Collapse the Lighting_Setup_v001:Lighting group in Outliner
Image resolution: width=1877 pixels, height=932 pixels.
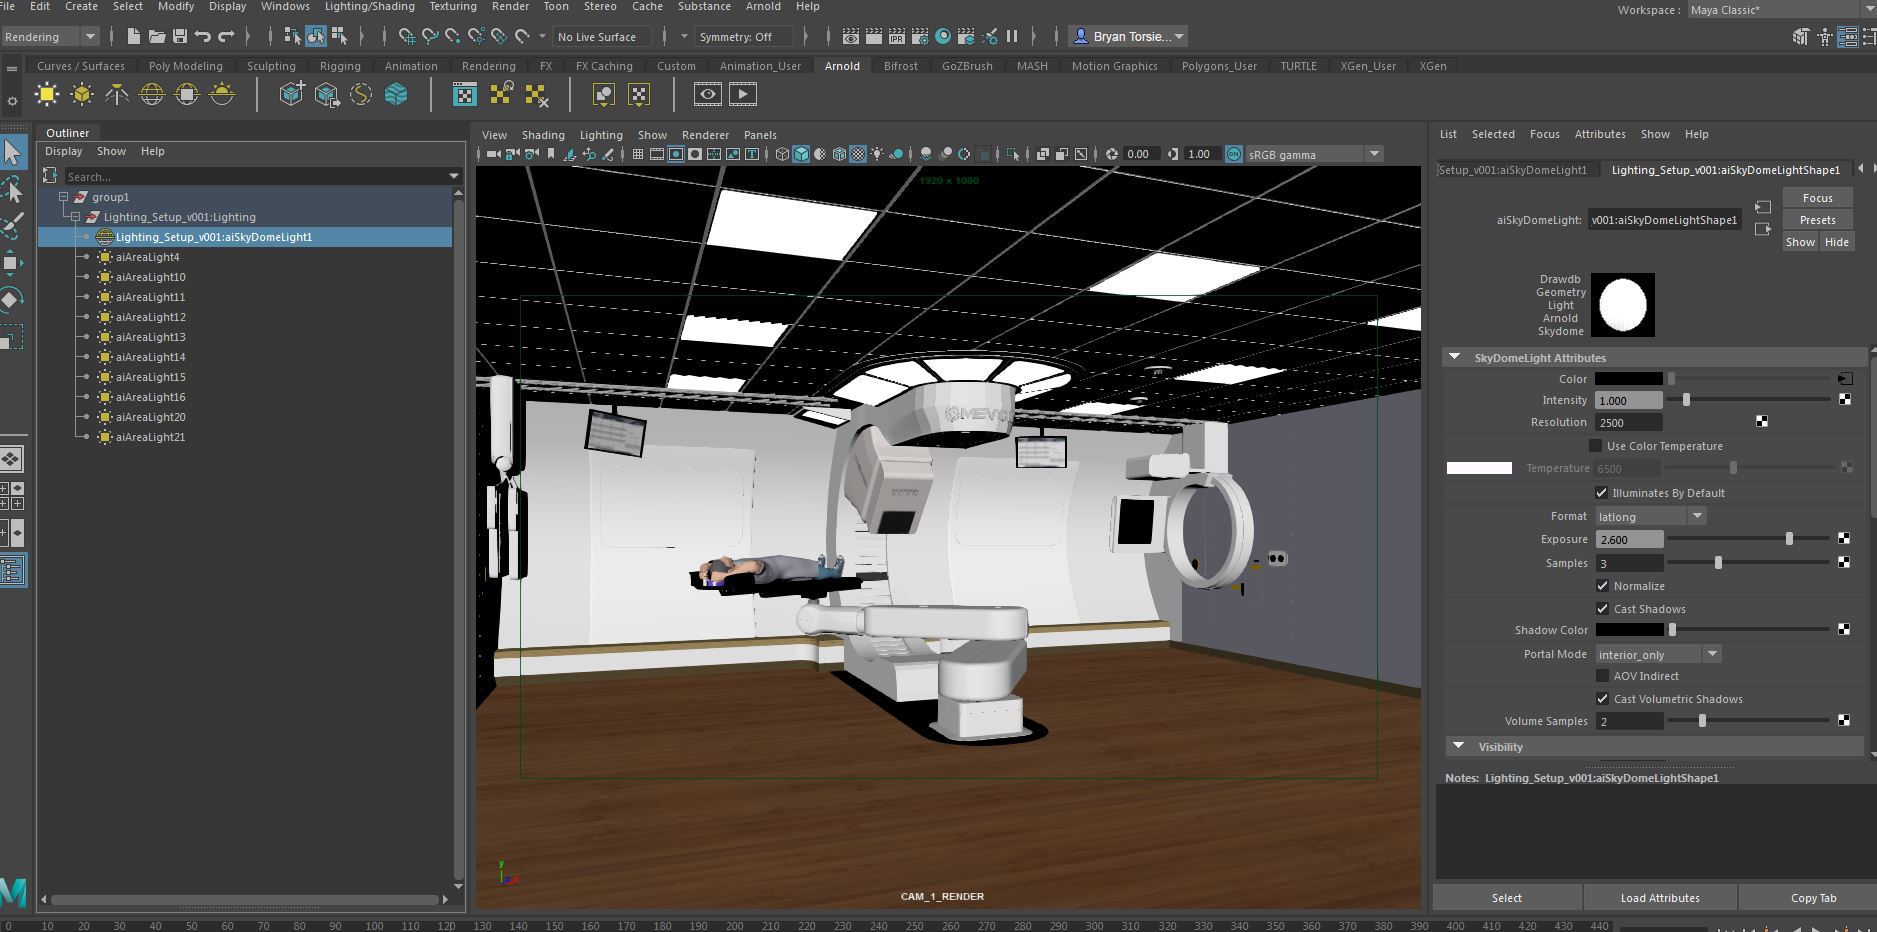click(x=74, y=216)
